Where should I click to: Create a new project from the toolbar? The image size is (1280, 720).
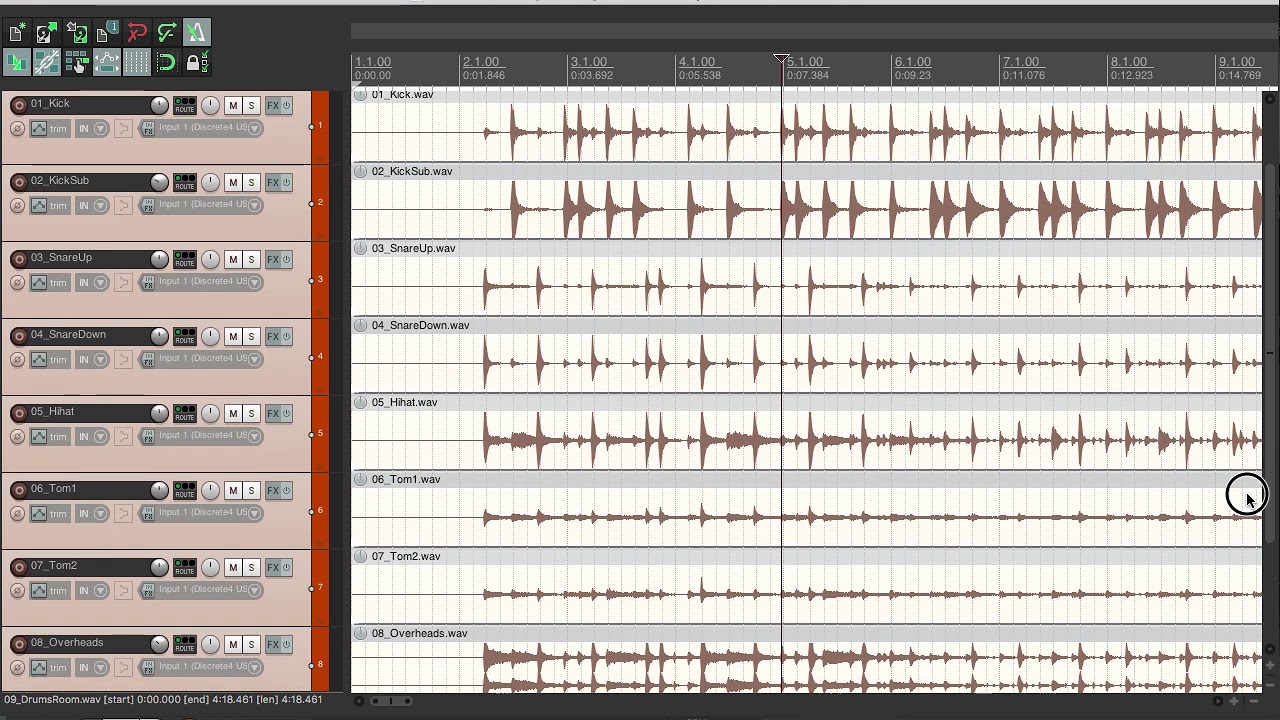click(17, 33)
